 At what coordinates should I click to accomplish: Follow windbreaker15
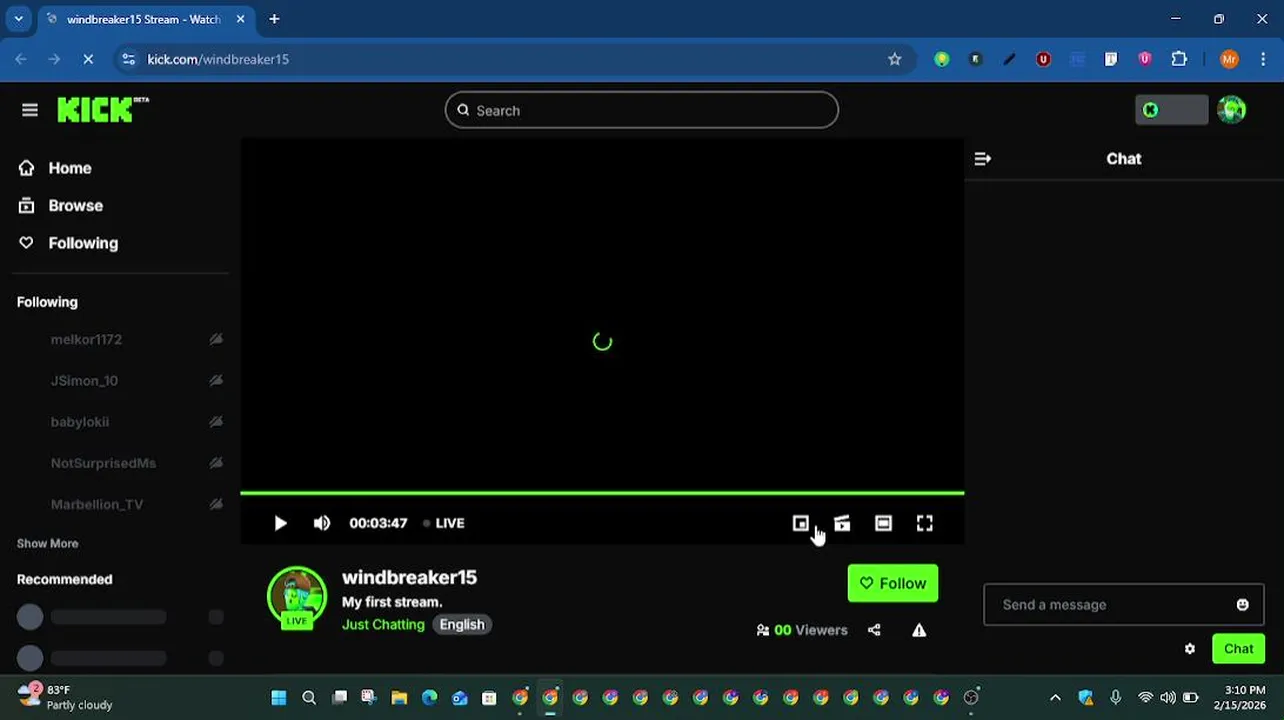tap(893, 583)
